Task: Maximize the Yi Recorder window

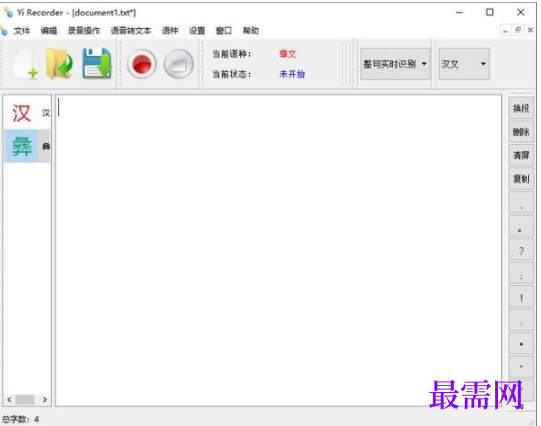Action: click(490, 12)
